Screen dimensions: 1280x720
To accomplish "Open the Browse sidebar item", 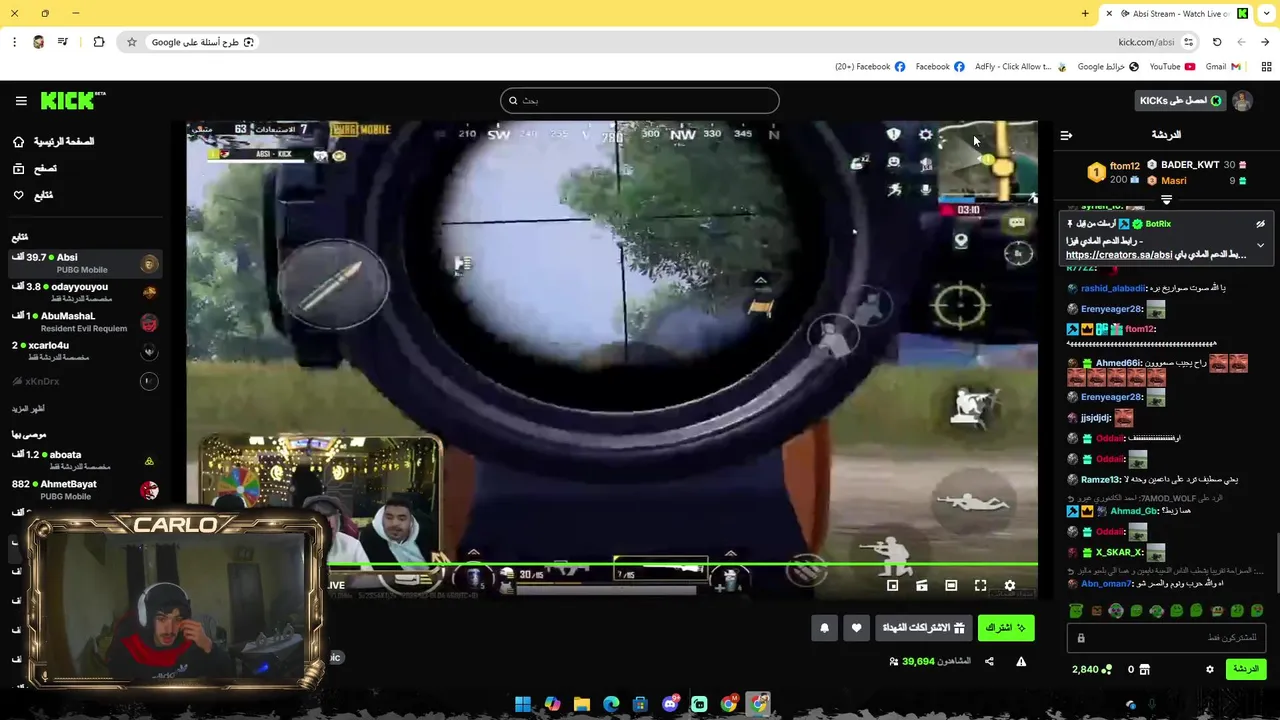I will (x=35, y=169).
